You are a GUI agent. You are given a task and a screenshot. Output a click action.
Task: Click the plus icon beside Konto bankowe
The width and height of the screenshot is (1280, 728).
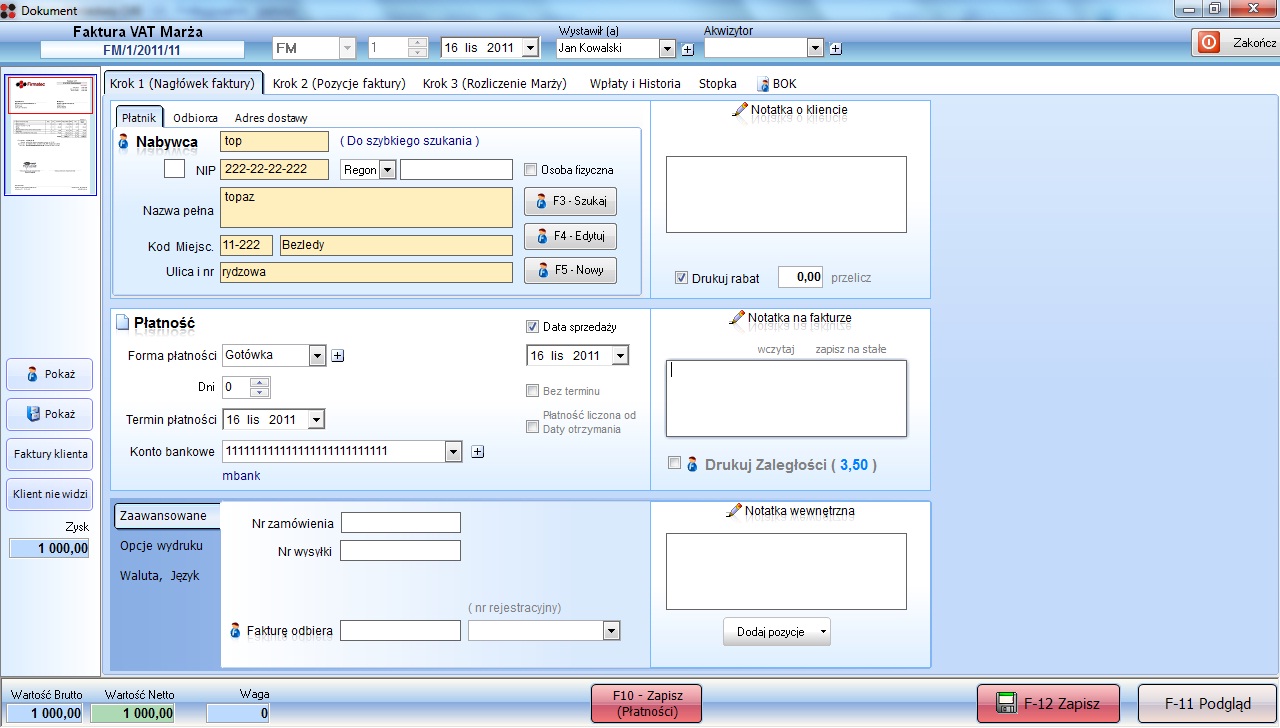pos(477,452)
